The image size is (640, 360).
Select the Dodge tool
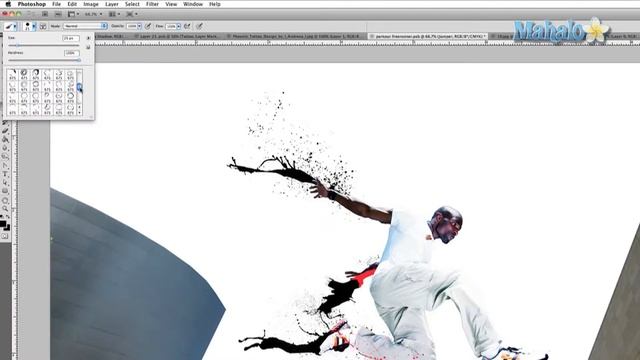point(5,156)
